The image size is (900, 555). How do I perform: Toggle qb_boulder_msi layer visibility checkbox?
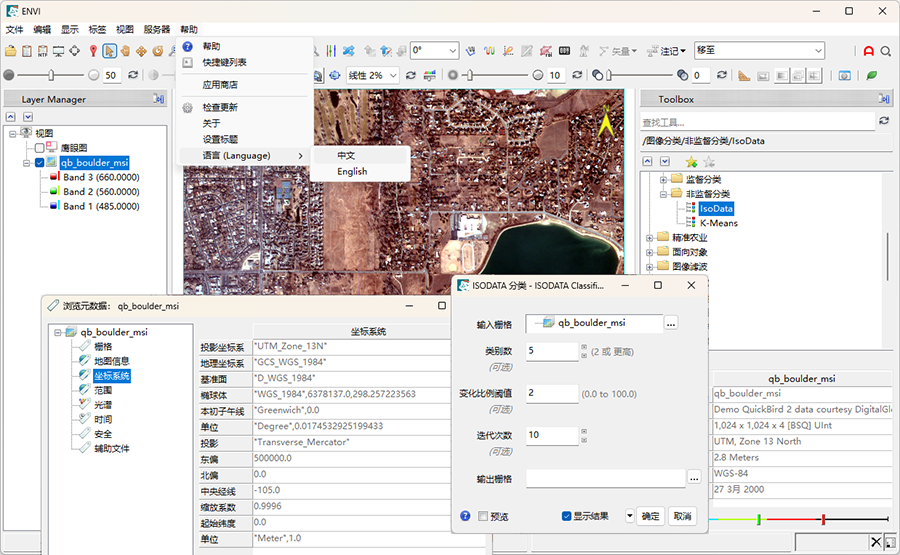coord(40,162)
